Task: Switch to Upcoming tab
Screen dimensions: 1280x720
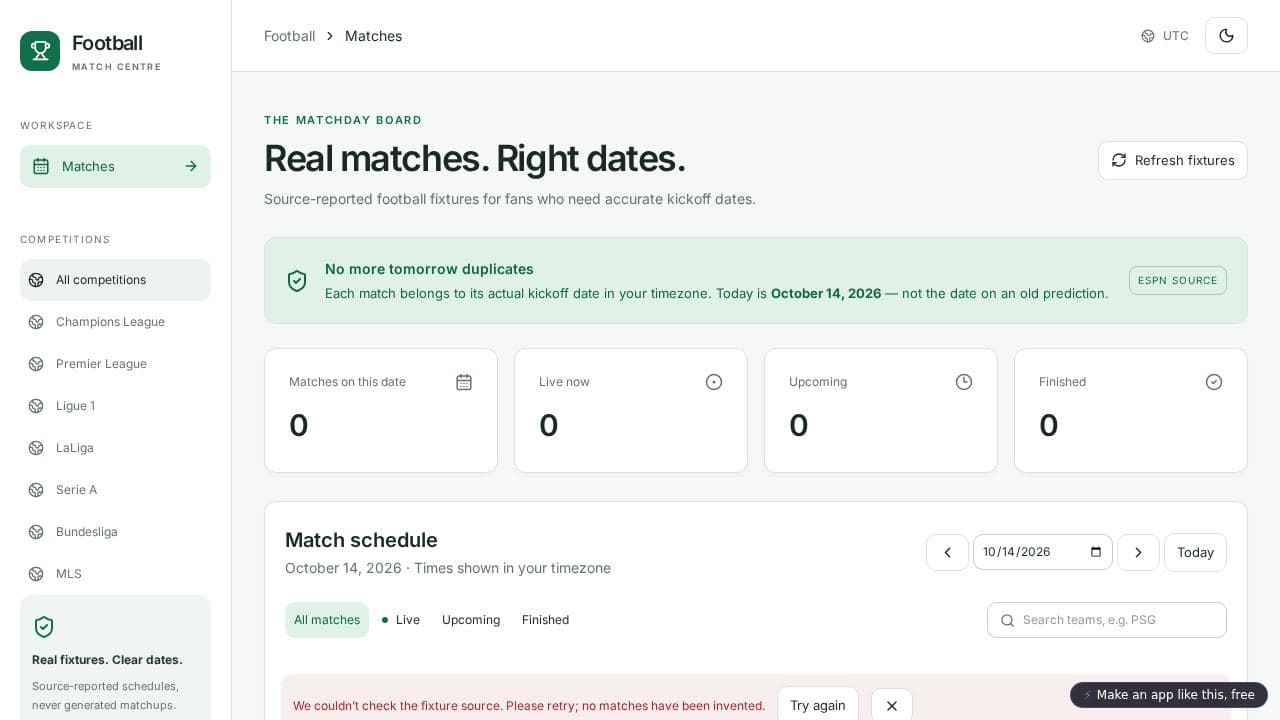Action: [x=471, y=620]
